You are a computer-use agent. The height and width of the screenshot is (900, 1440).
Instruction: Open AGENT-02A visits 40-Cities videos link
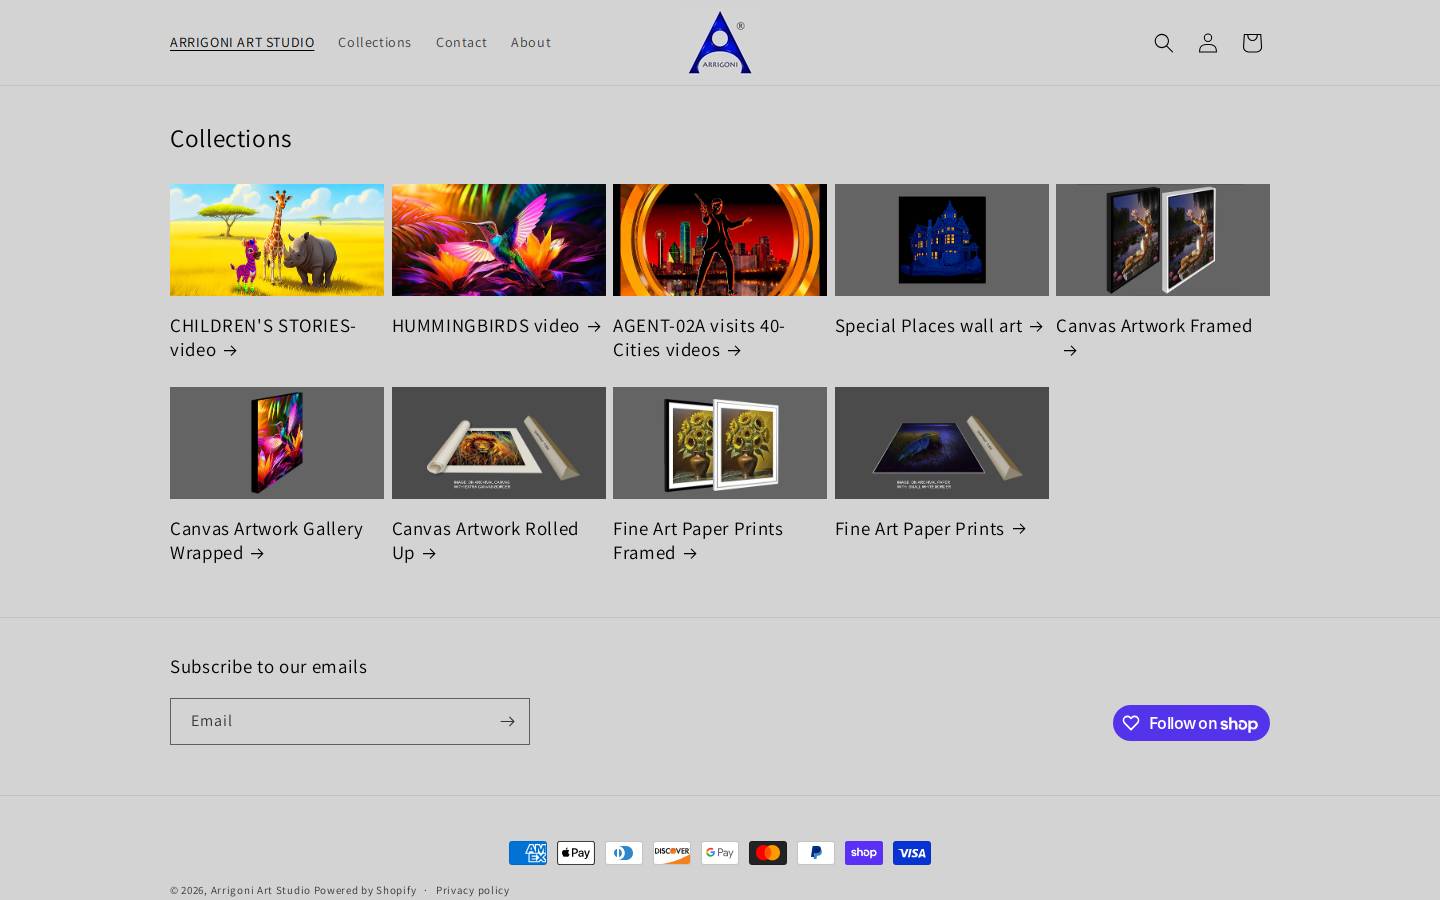click(699, 337)
